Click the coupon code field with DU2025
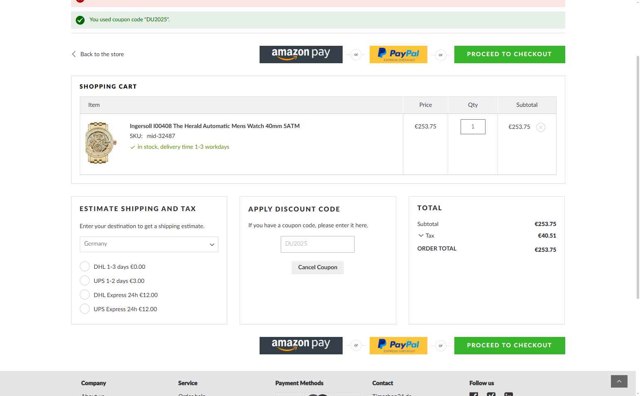The width and height of the screenshot is (640, 396). coord(318,244)
